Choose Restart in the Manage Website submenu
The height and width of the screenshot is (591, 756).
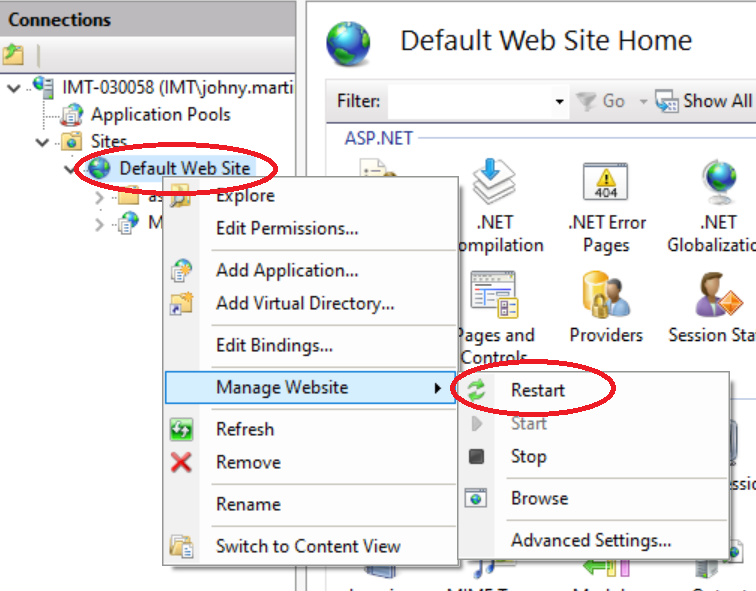[x=538, y=390]
